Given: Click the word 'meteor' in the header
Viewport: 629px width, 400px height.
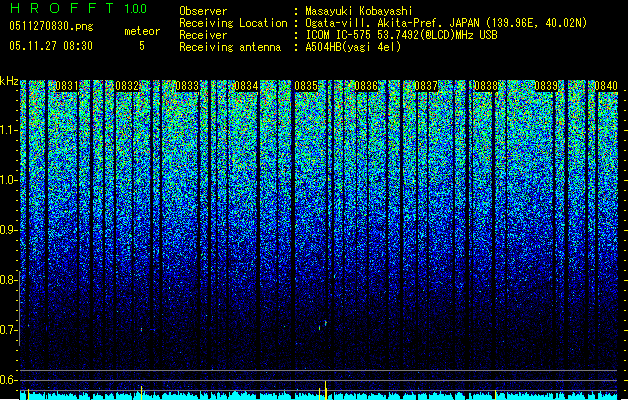Looking at the screenshot, I should click(142, 31).
